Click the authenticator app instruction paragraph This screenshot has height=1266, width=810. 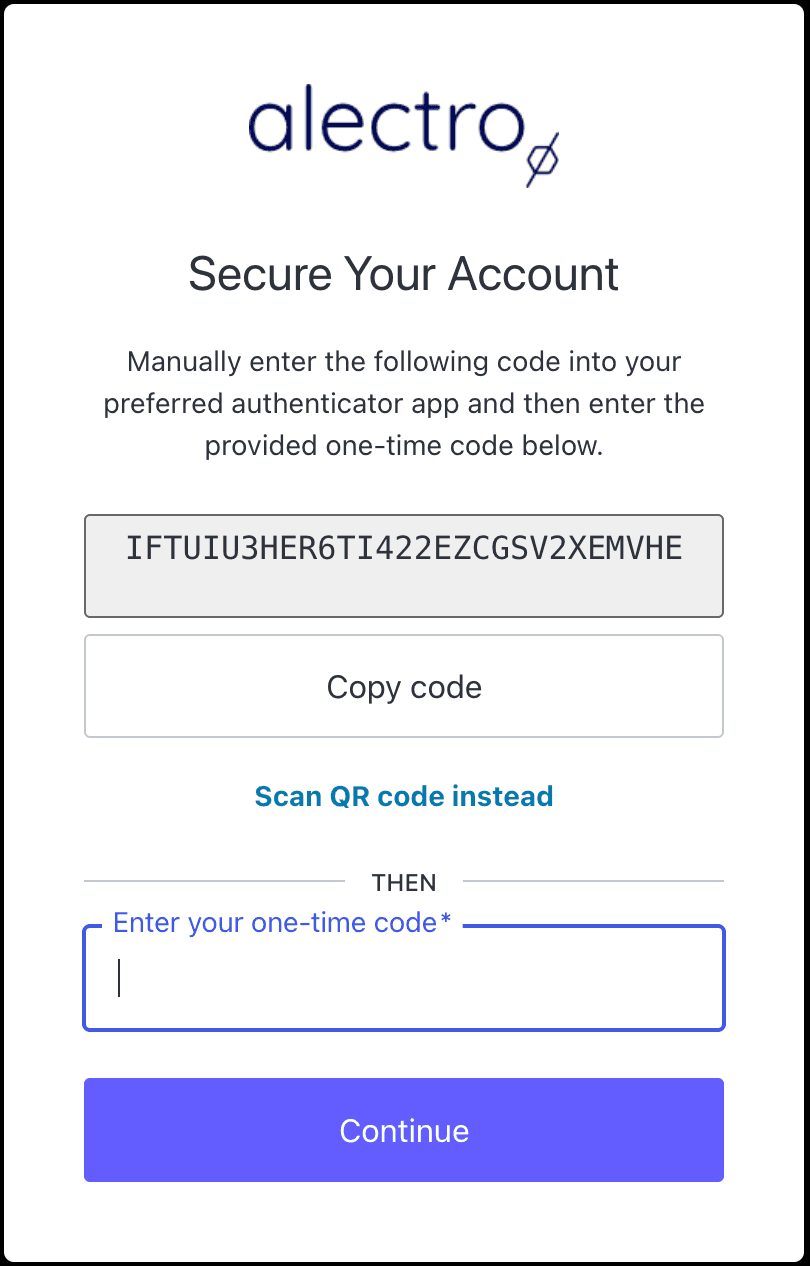404,403
